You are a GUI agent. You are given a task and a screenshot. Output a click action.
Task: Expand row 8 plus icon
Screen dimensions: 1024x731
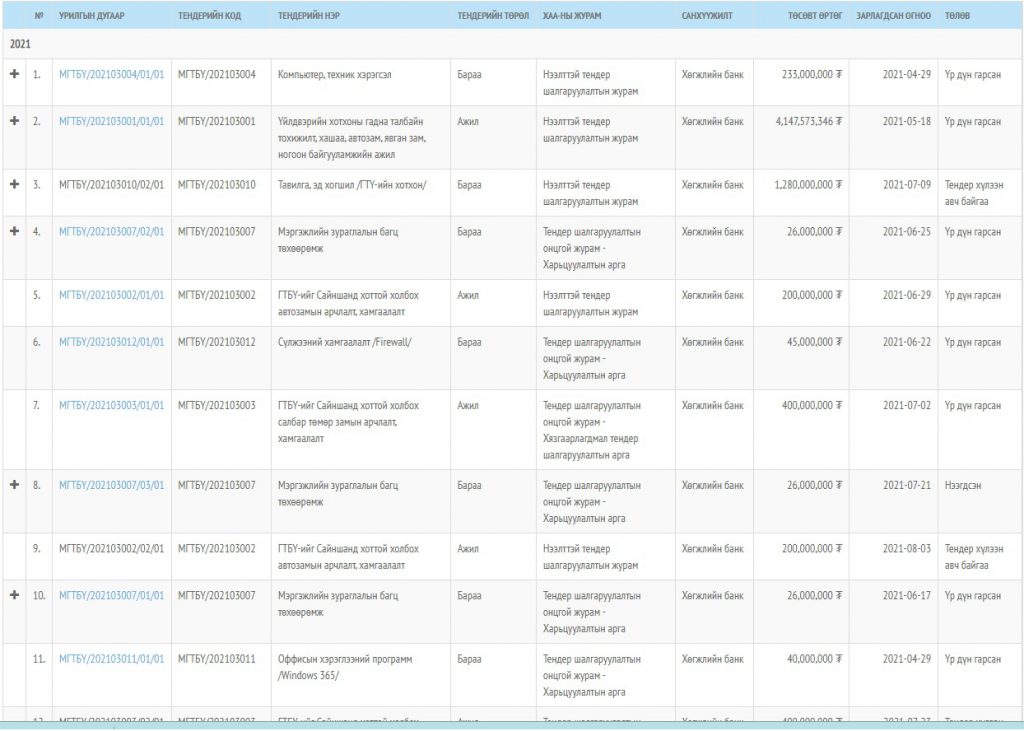point(14,485)
